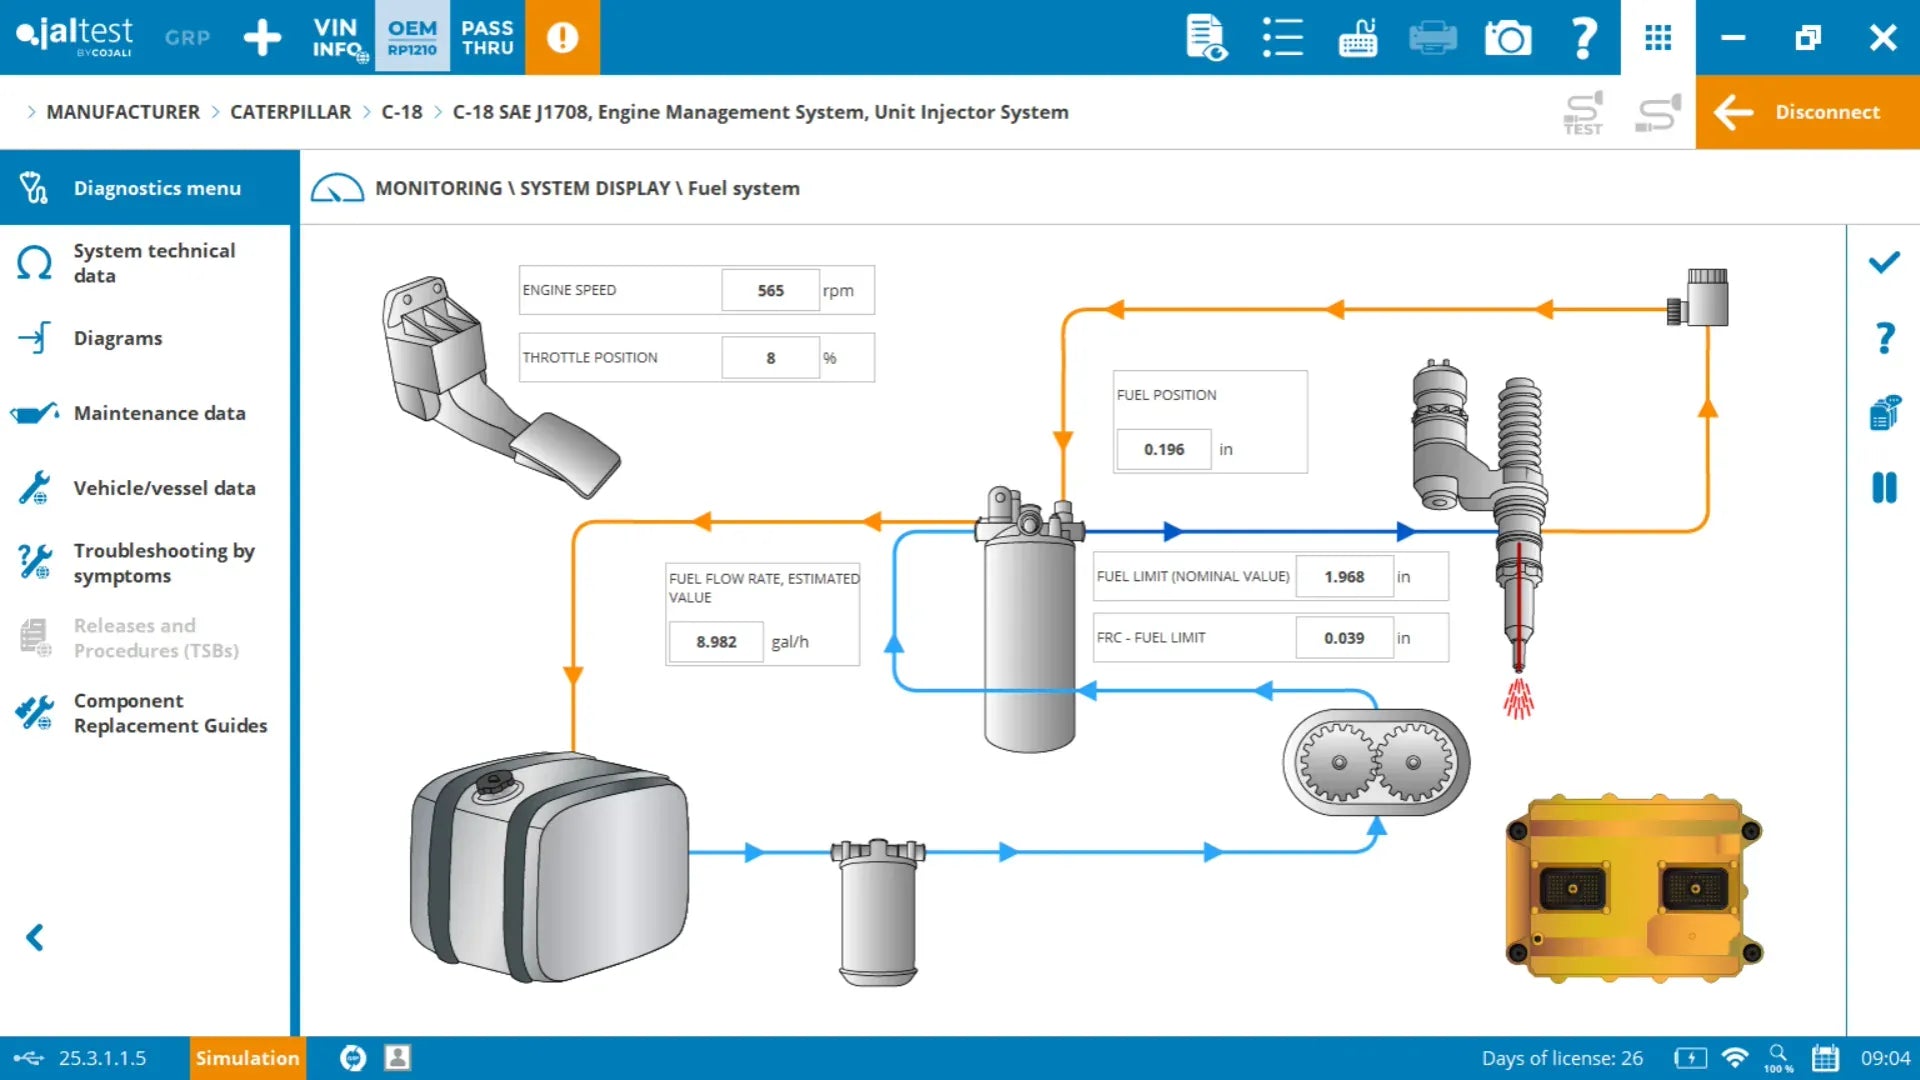Screen dimensions: 1920x1080
Task: Click the sync refresh icon in status bar
Action: [x=353, y=1058]
